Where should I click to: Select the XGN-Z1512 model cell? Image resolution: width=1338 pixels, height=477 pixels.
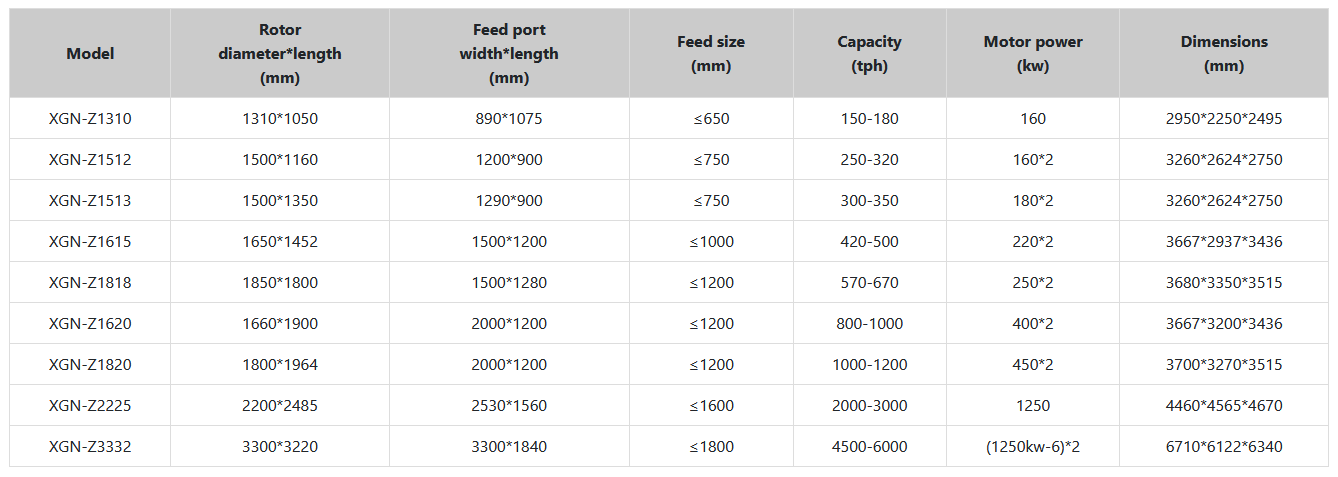tap(90, 160)
